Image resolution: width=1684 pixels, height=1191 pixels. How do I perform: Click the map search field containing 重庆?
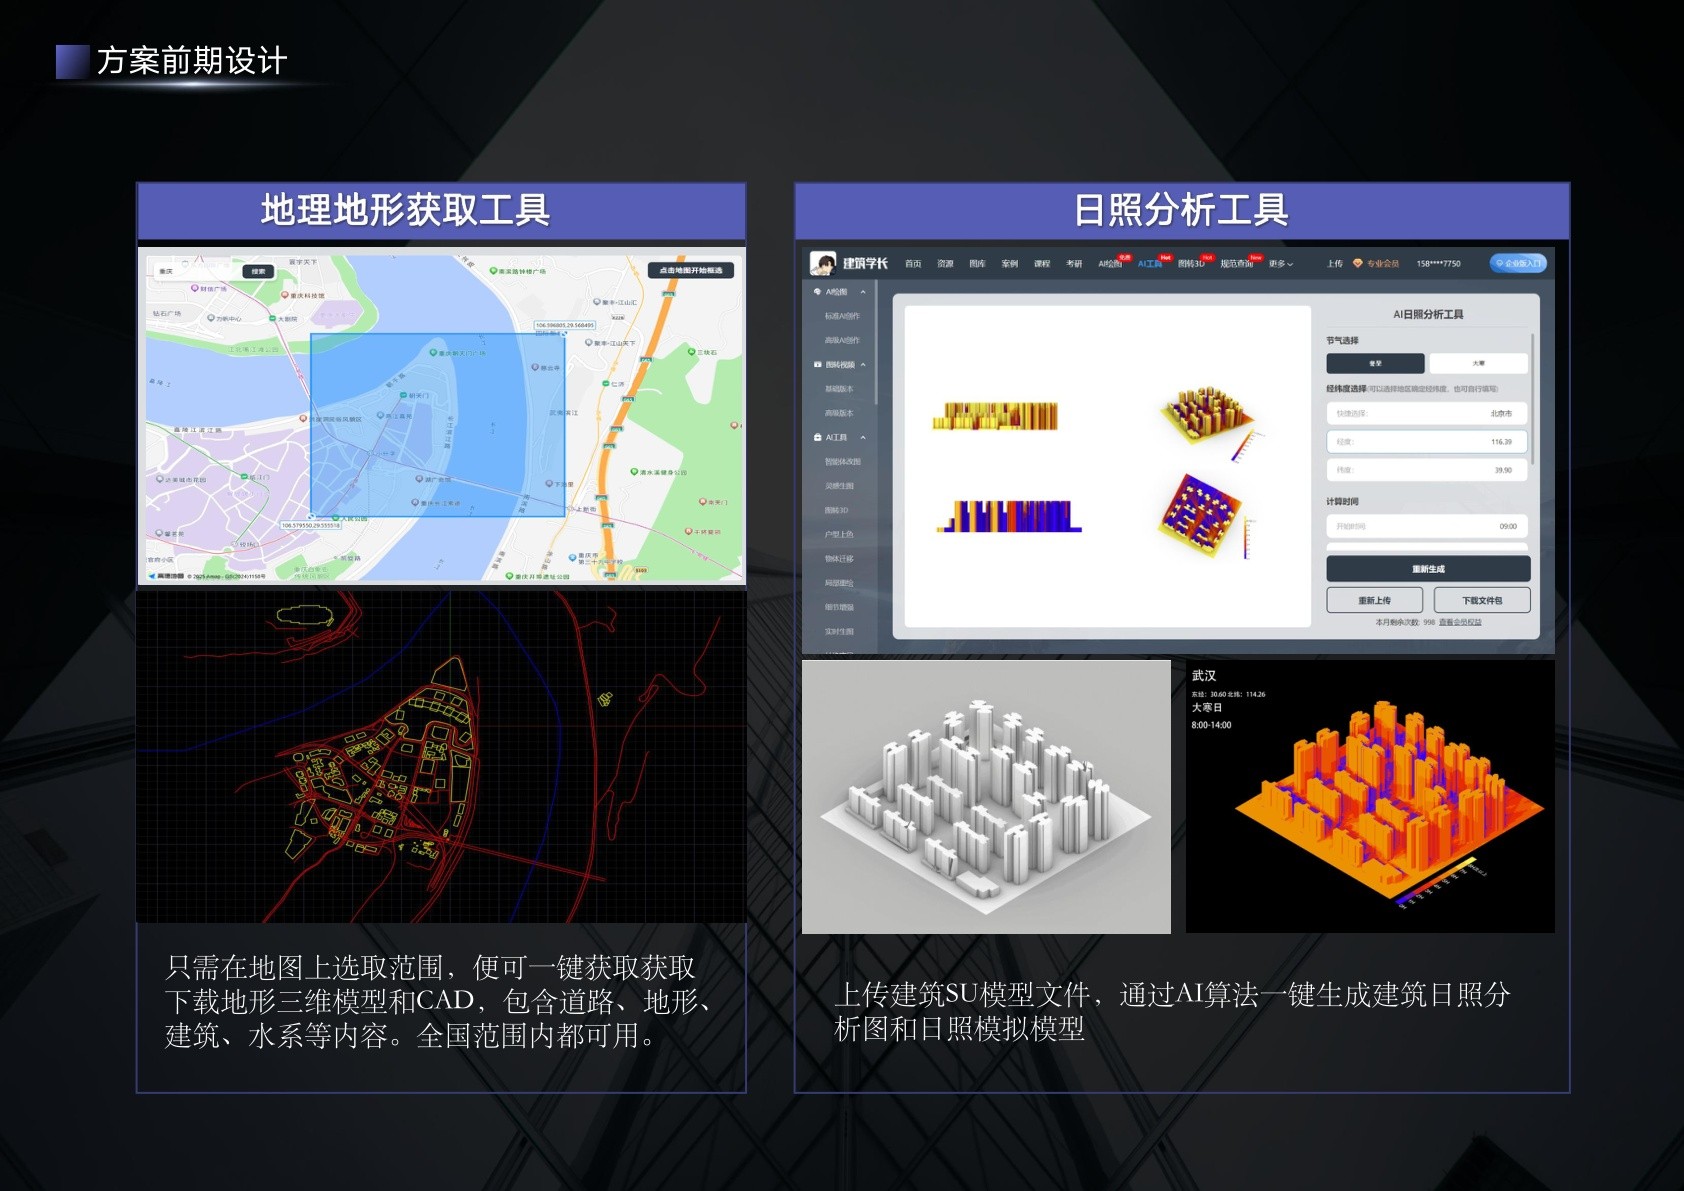coord(198,271)
